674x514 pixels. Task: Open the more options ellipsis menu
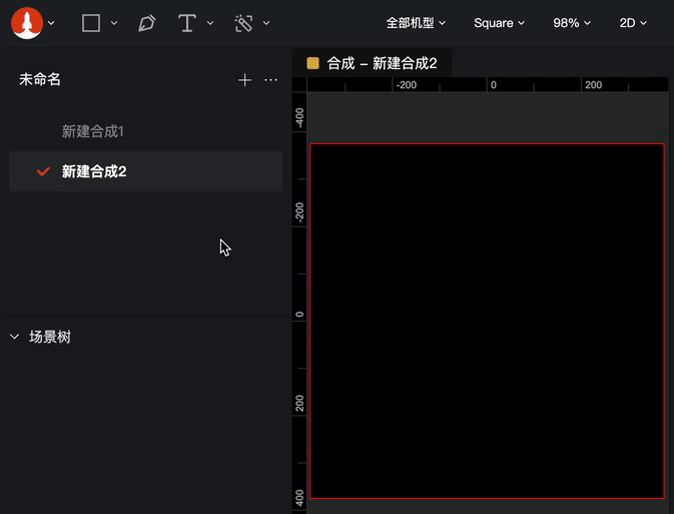(x=271, y=80)
